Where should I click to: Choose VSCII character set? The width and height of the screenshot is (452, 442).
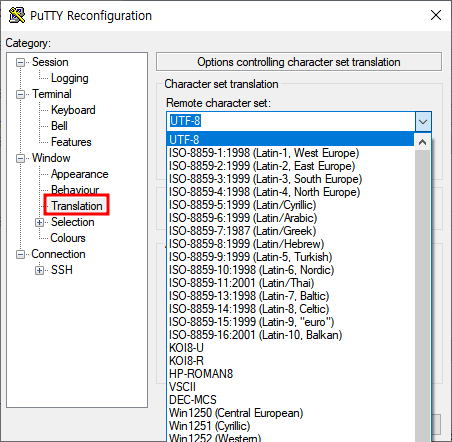coord(290,387)
